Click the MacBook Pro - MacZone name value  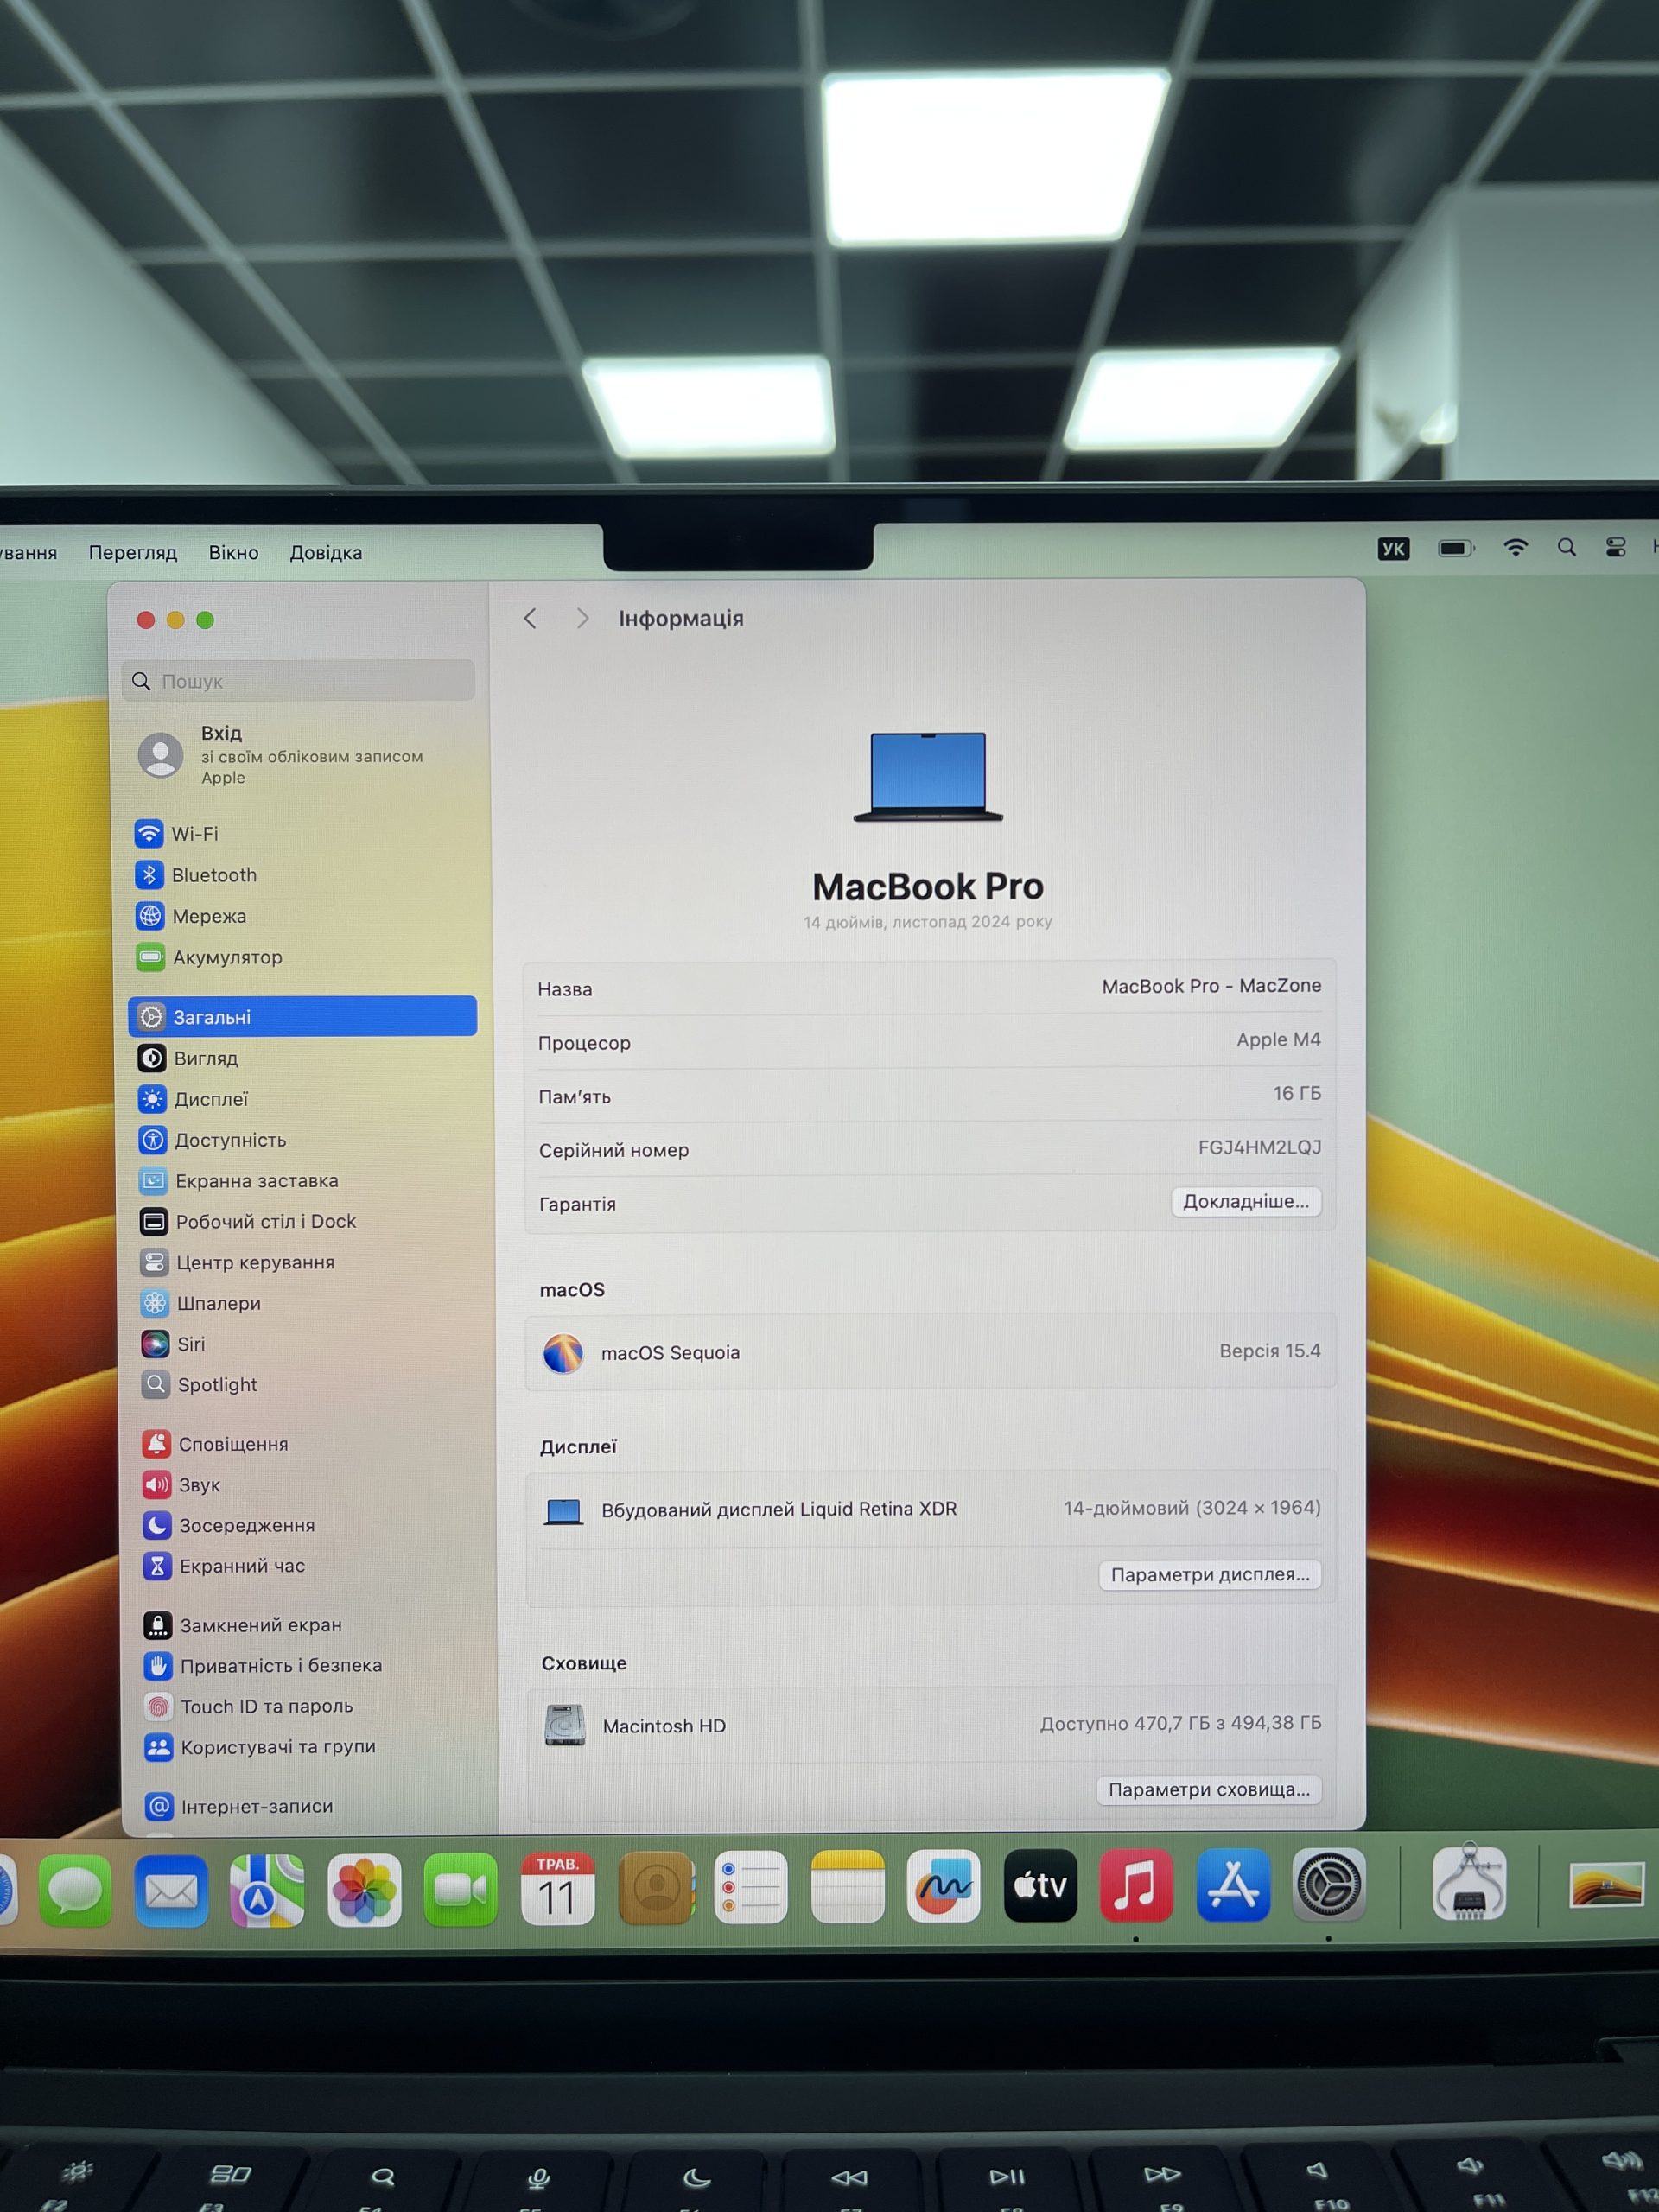point(1211,986)
